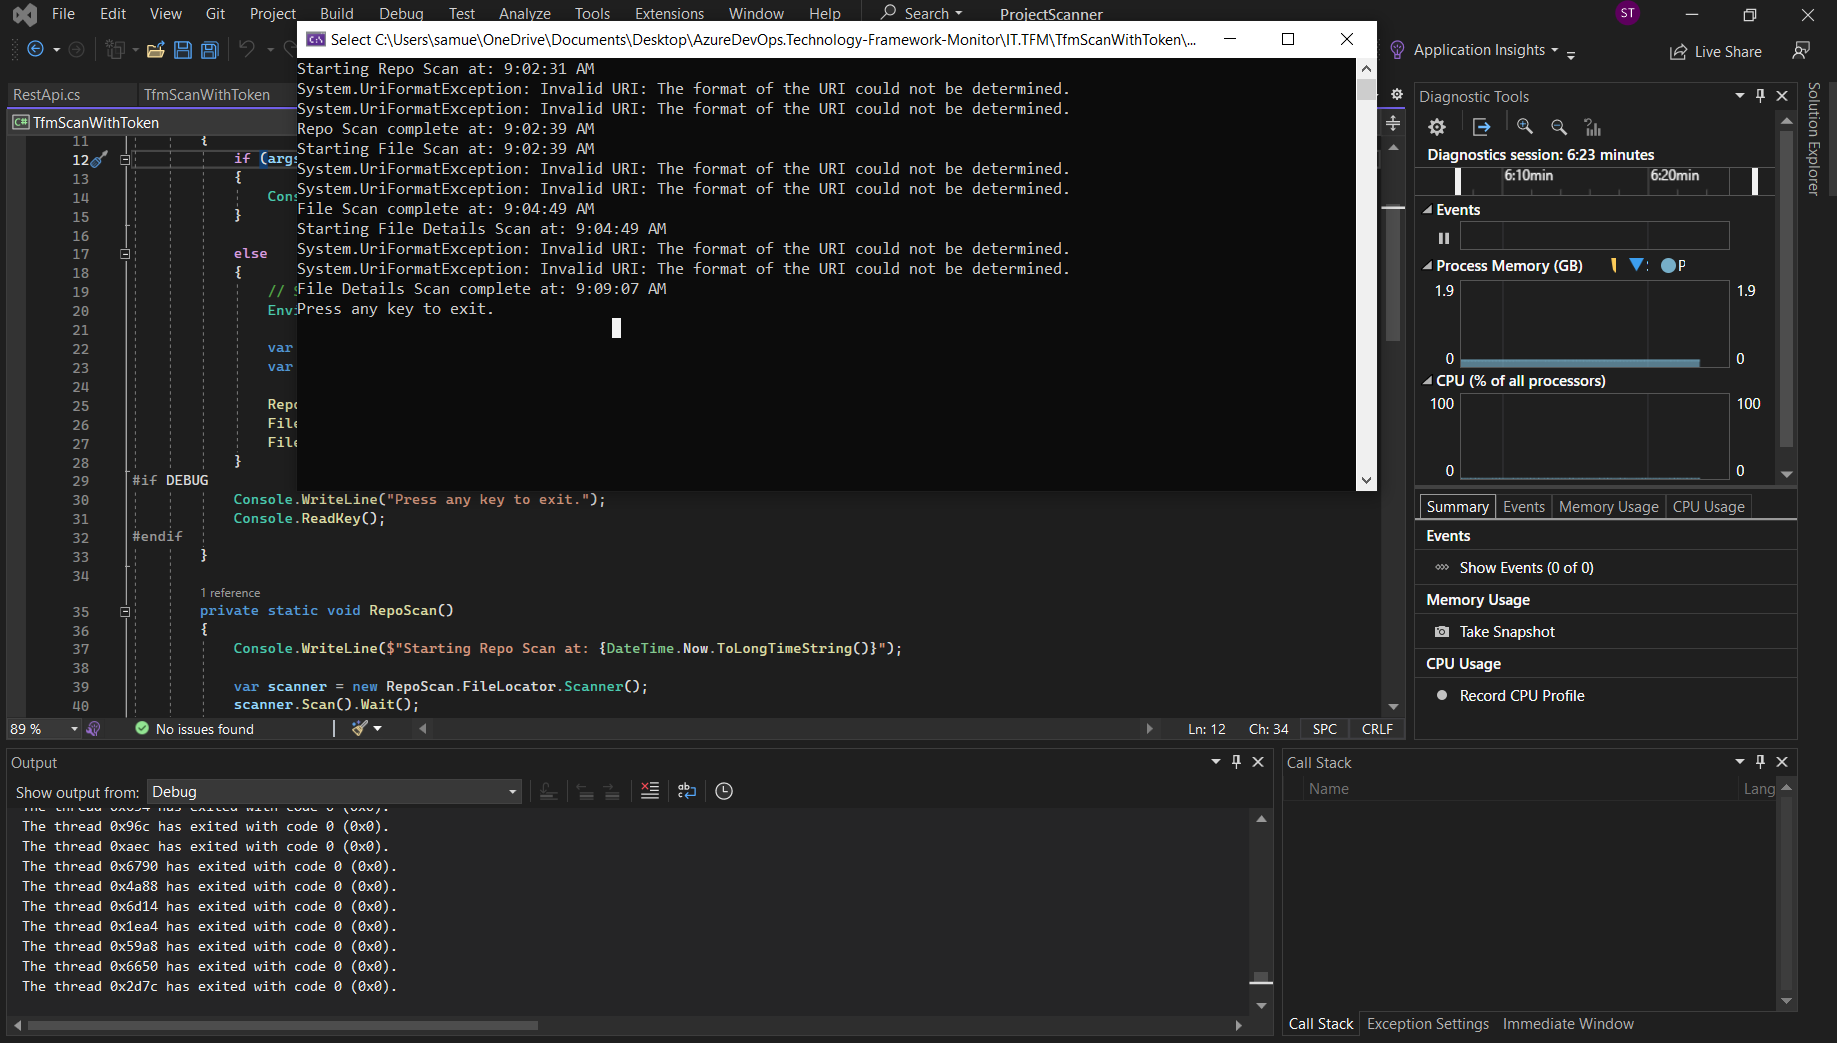
Task: Open the editor zoom level dropdown
Action: 73,728
